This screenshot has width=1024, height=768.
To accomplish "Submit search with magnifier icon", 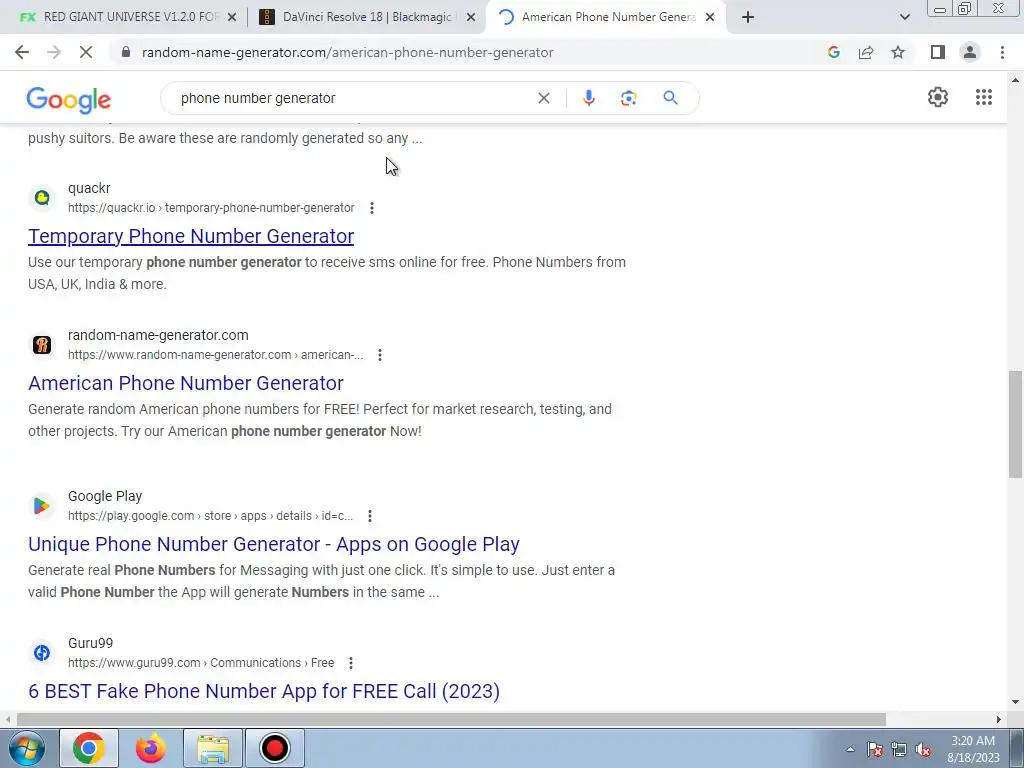I will coord(670,98).
